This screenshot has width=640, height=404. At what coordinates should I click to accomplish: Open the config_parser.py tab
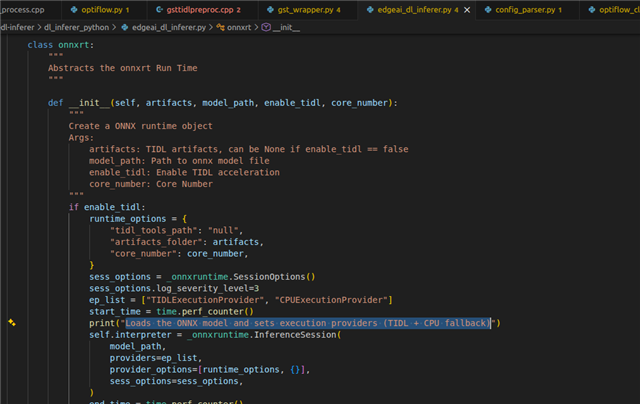coord(525,9)
